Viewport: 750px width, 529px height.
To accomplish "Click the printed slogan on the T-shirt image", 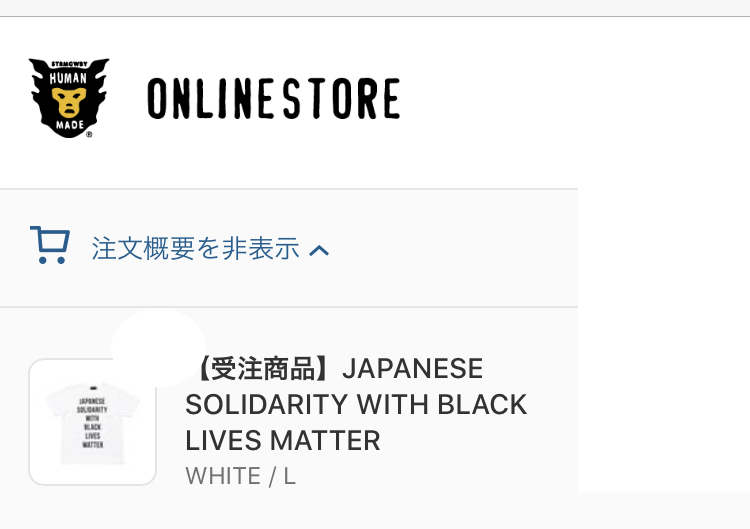I will click(92, 422).
